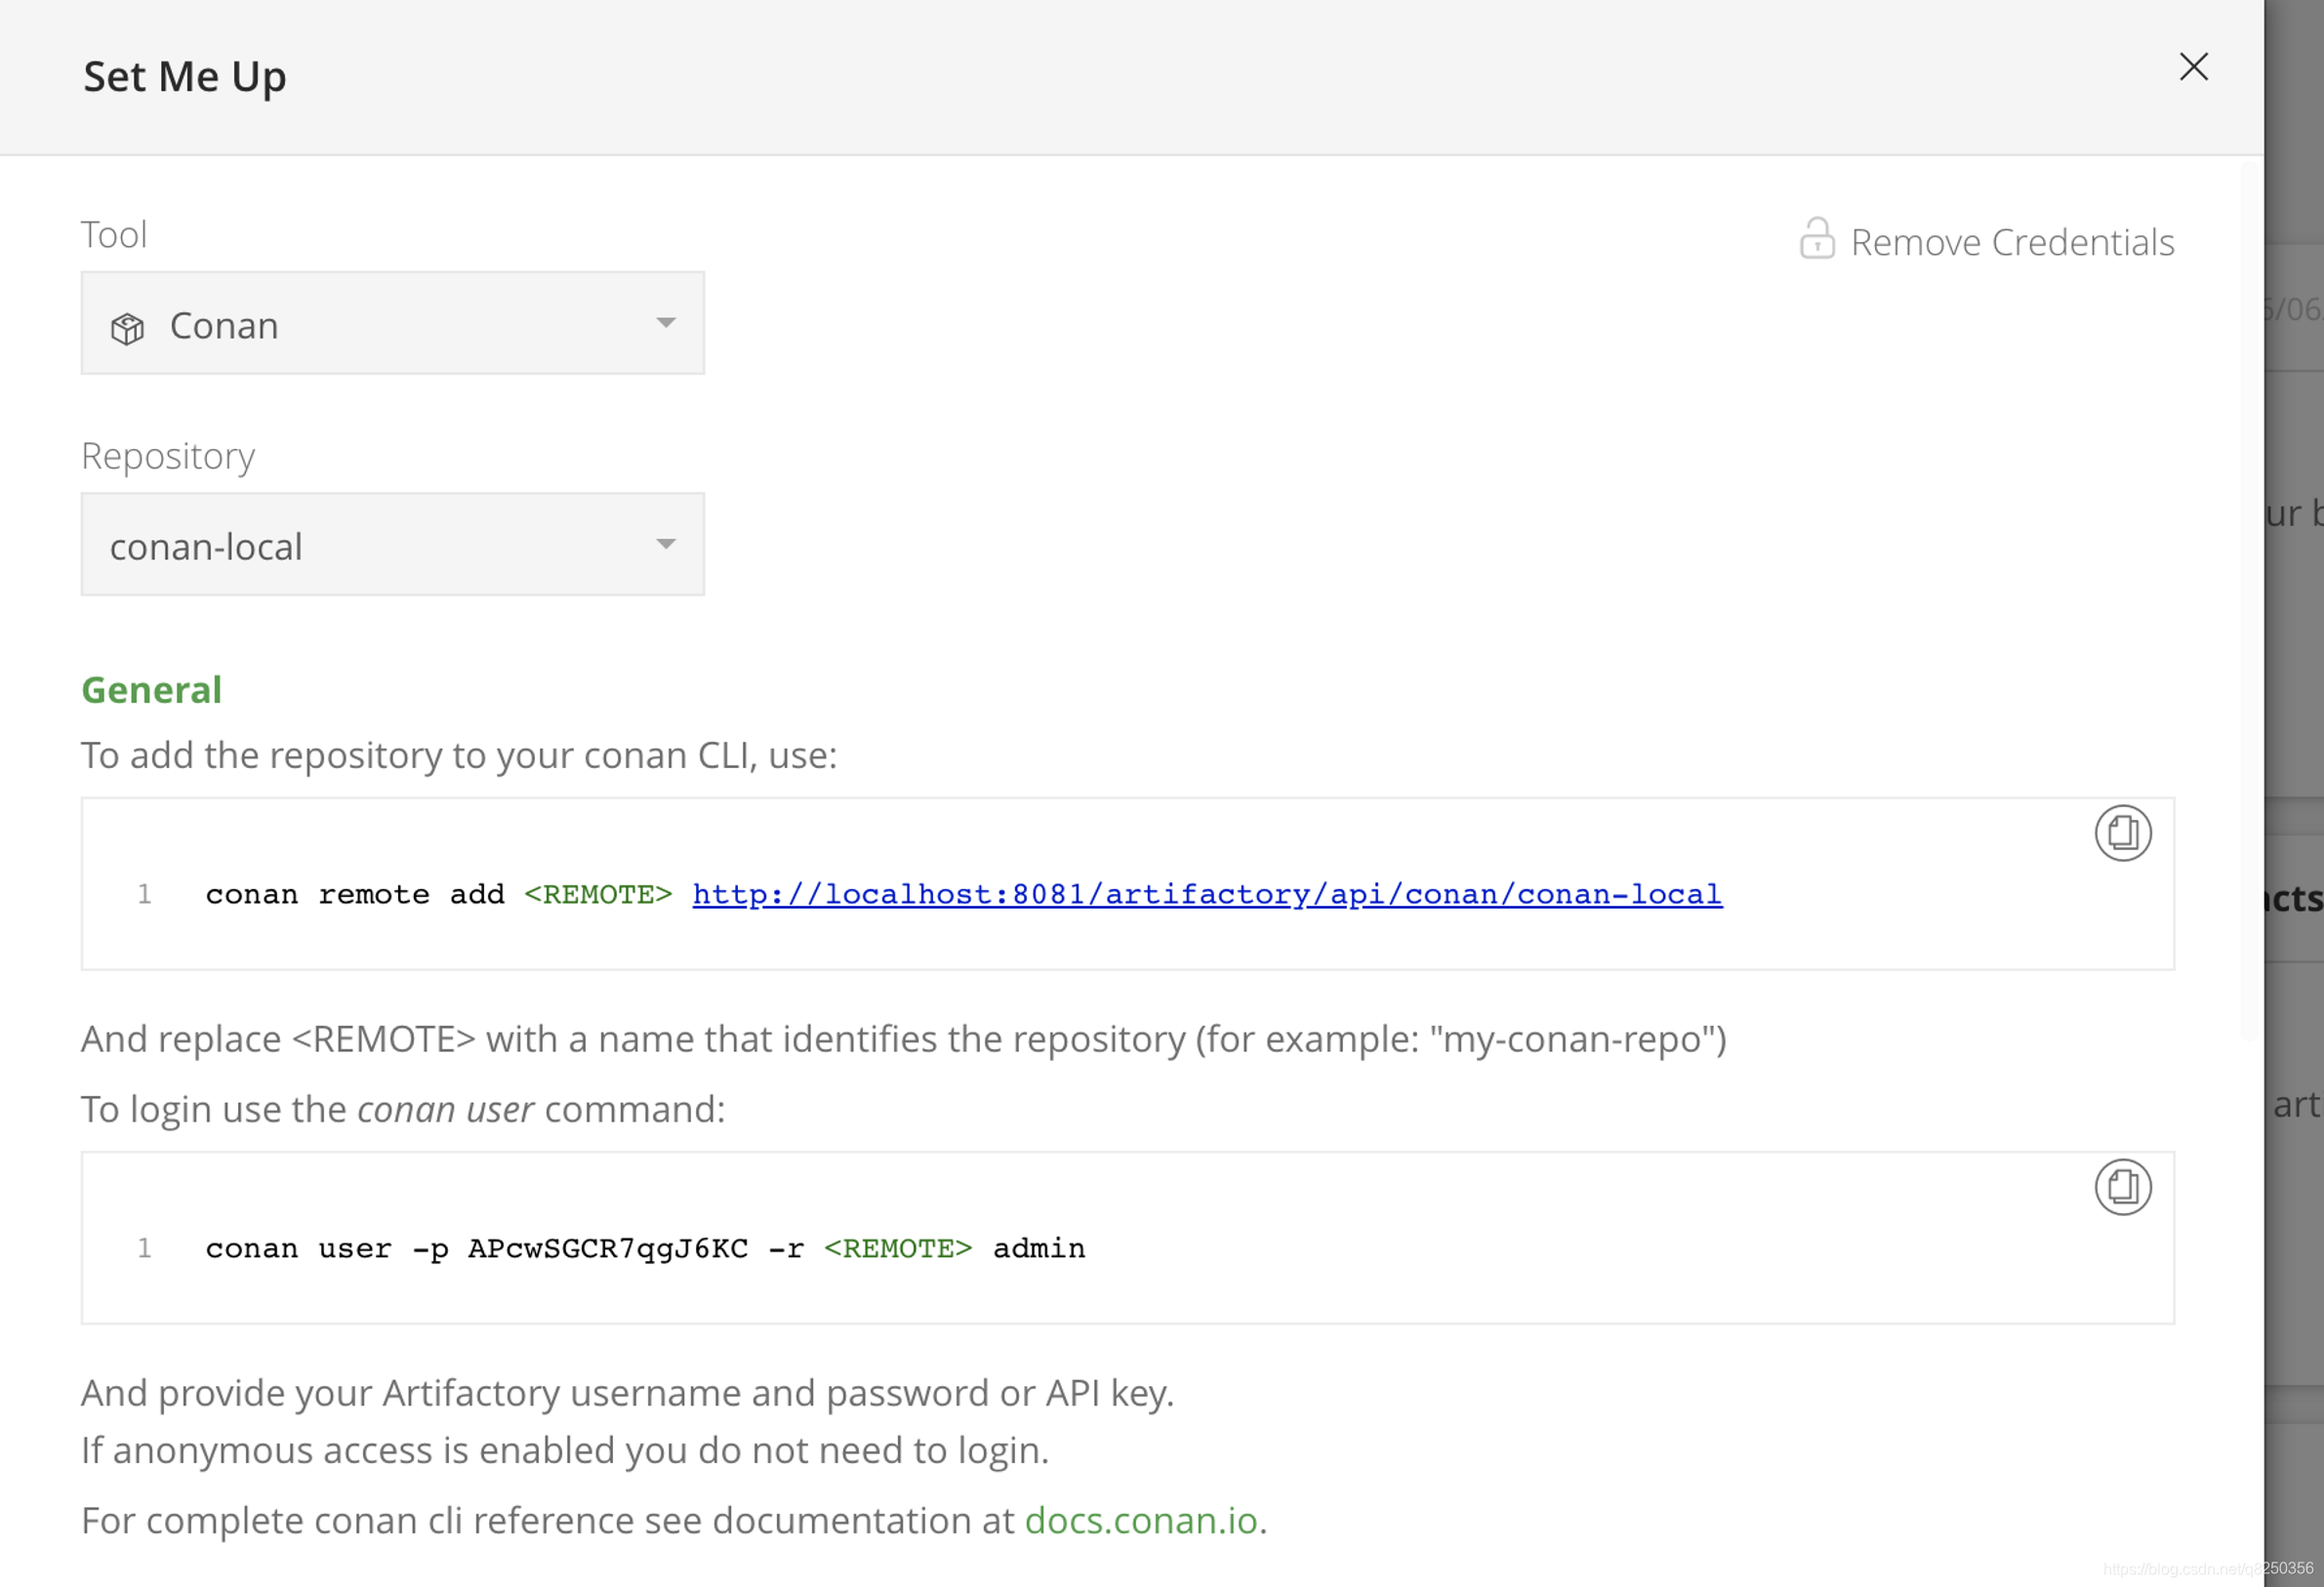The width and height of the screenshot is (2324, 1587).
Task: Close the Set Me Up dialog
Action: coord(2193,67)
